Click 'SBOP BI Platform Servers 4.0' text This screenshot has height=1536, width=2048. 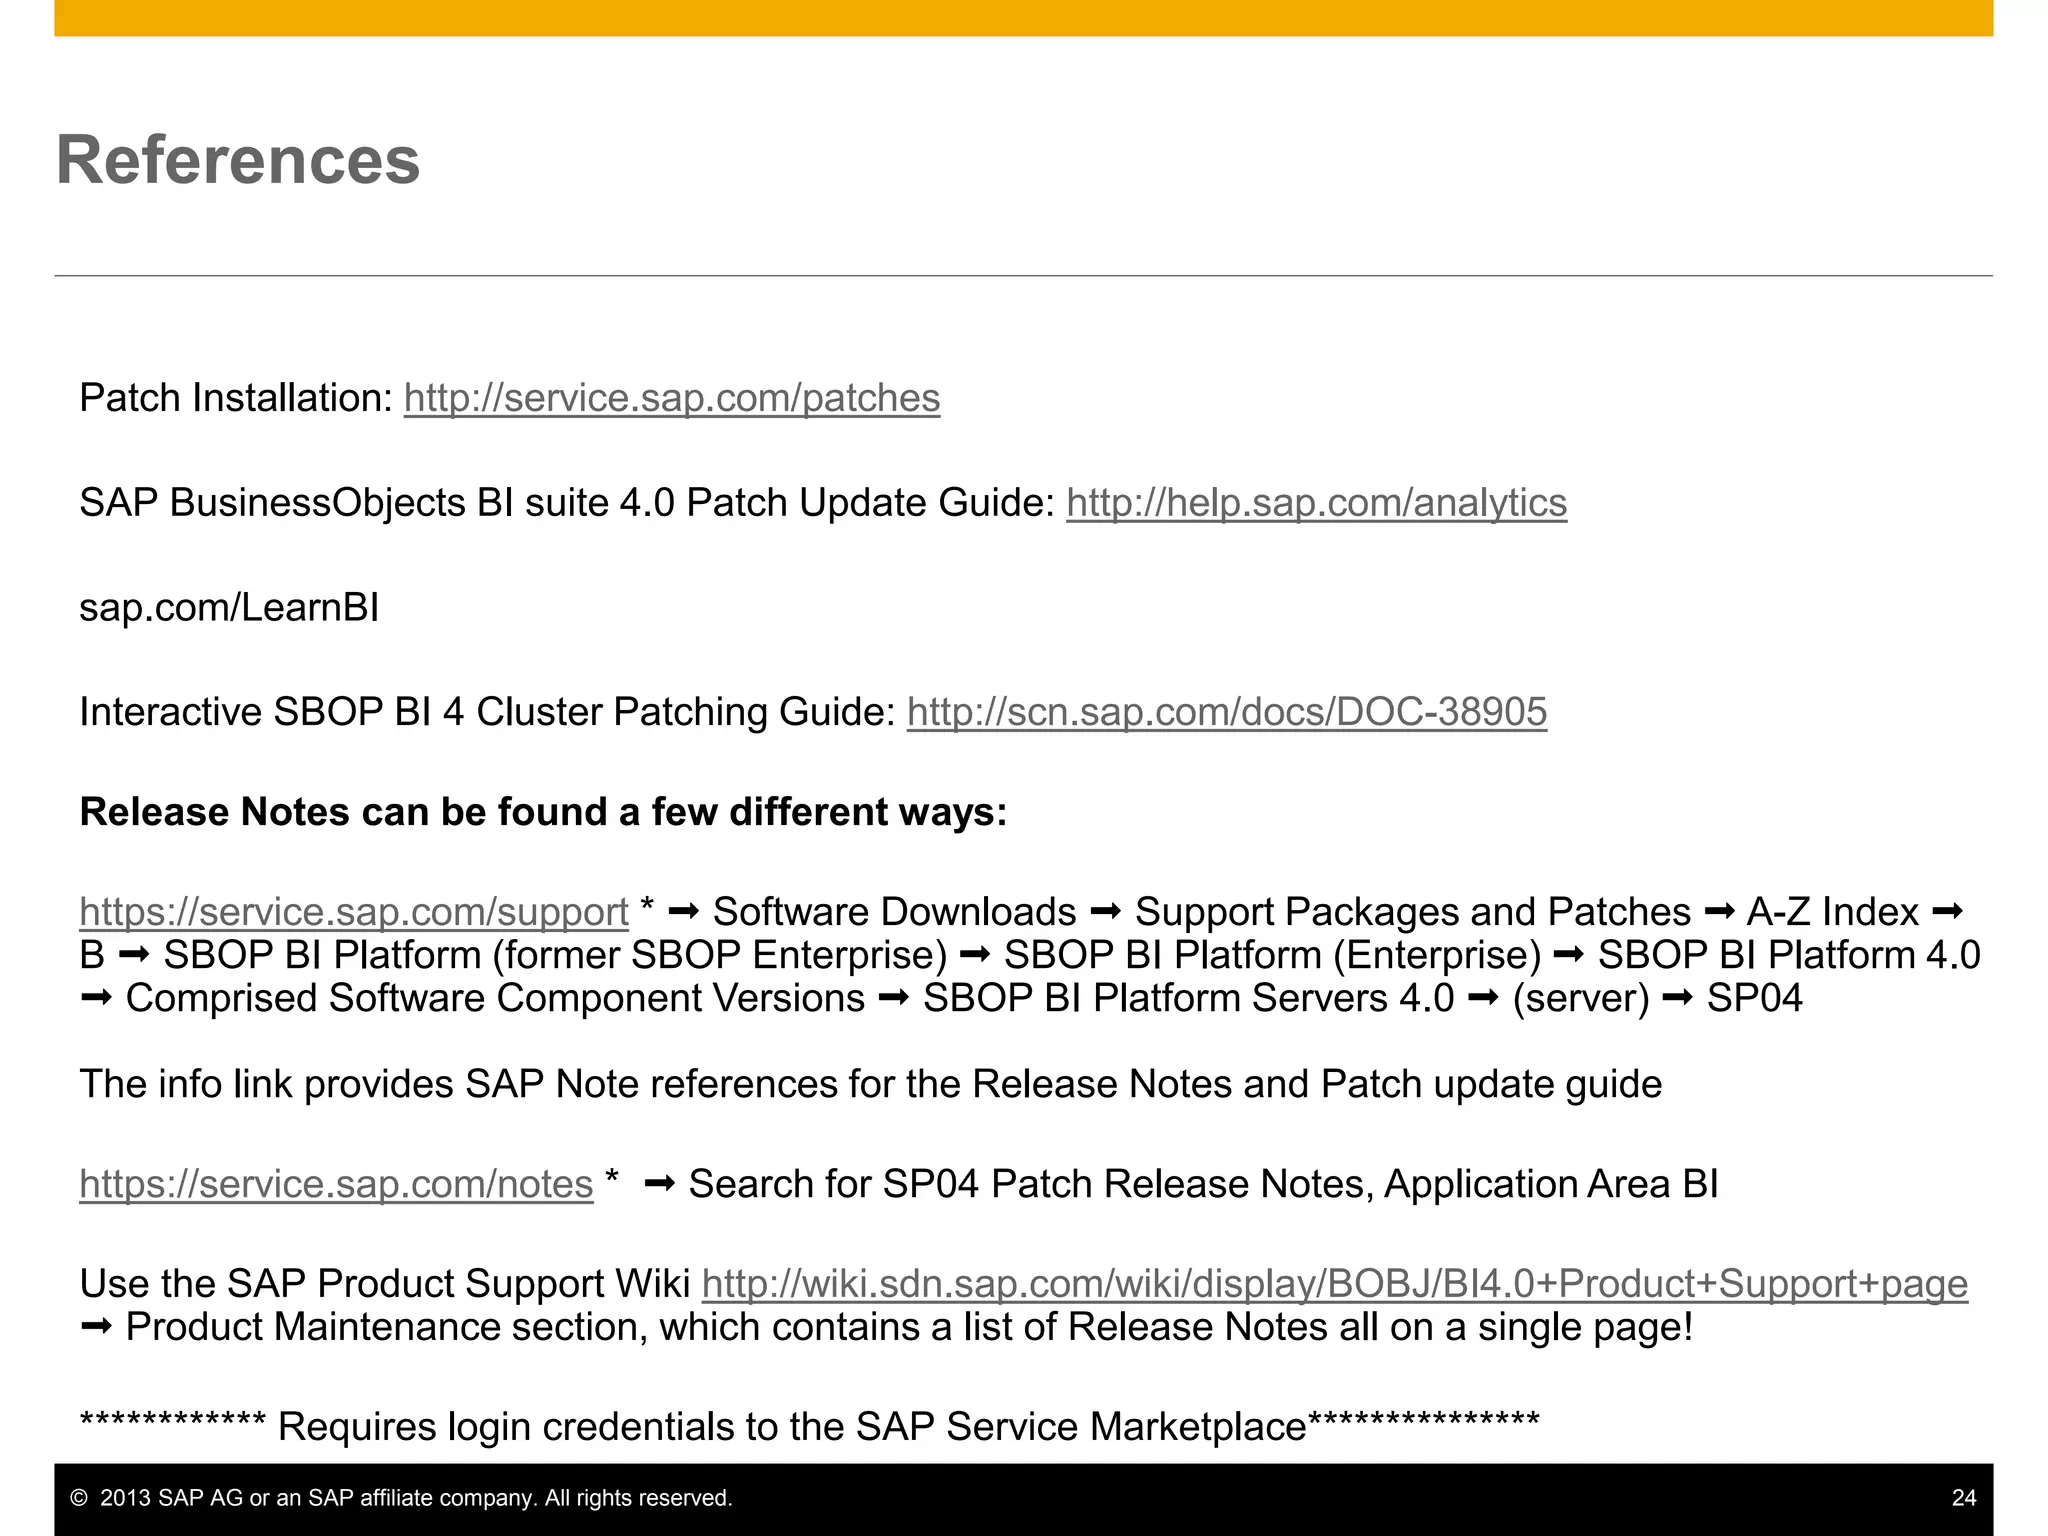pos(1188,998)
